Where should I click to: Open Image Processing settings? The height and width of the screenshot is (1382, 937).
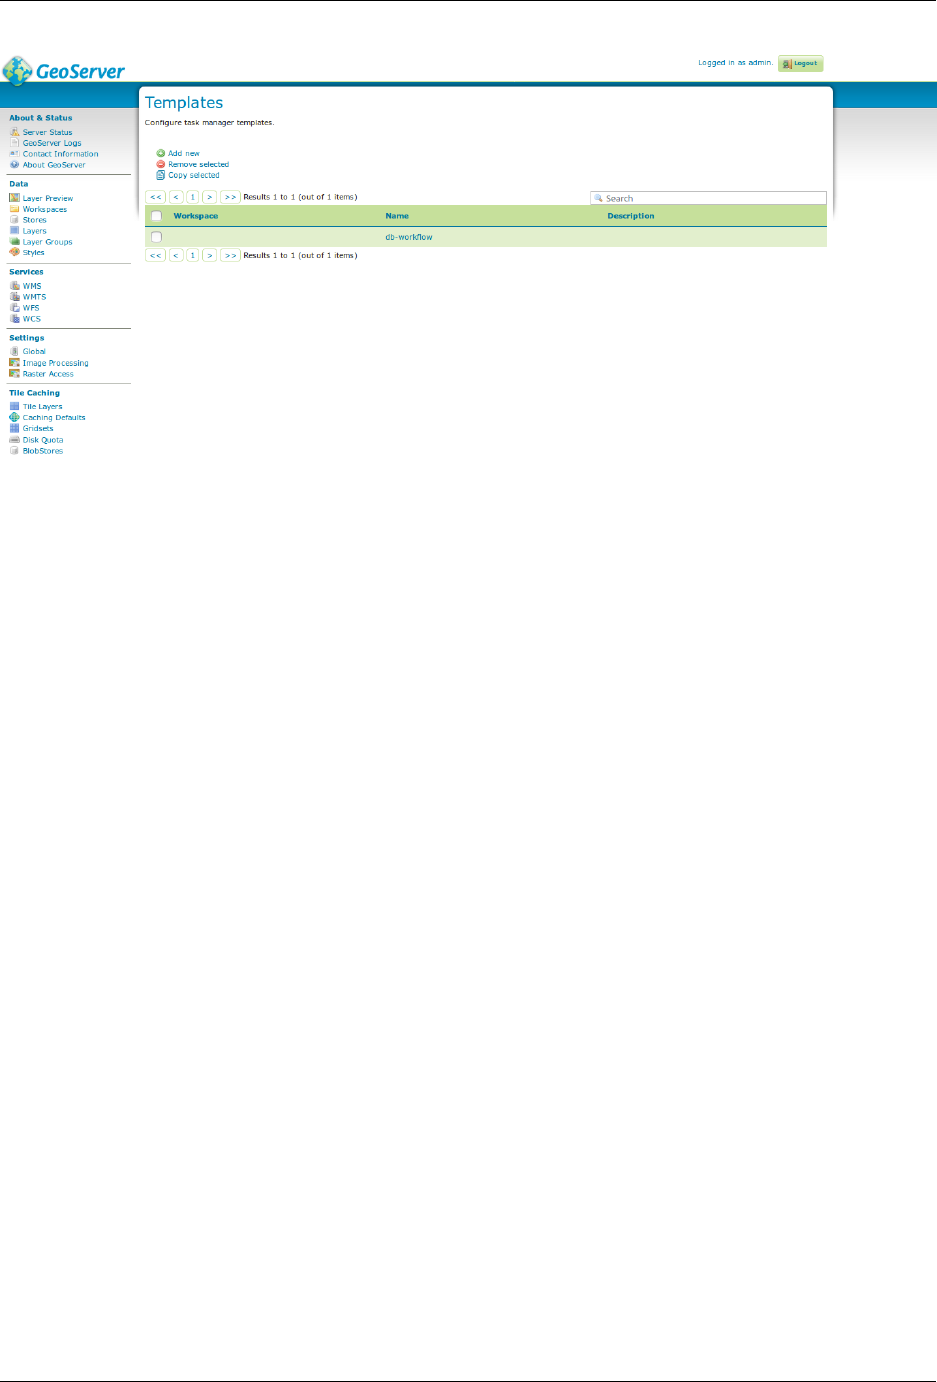[x=56, y=363]
